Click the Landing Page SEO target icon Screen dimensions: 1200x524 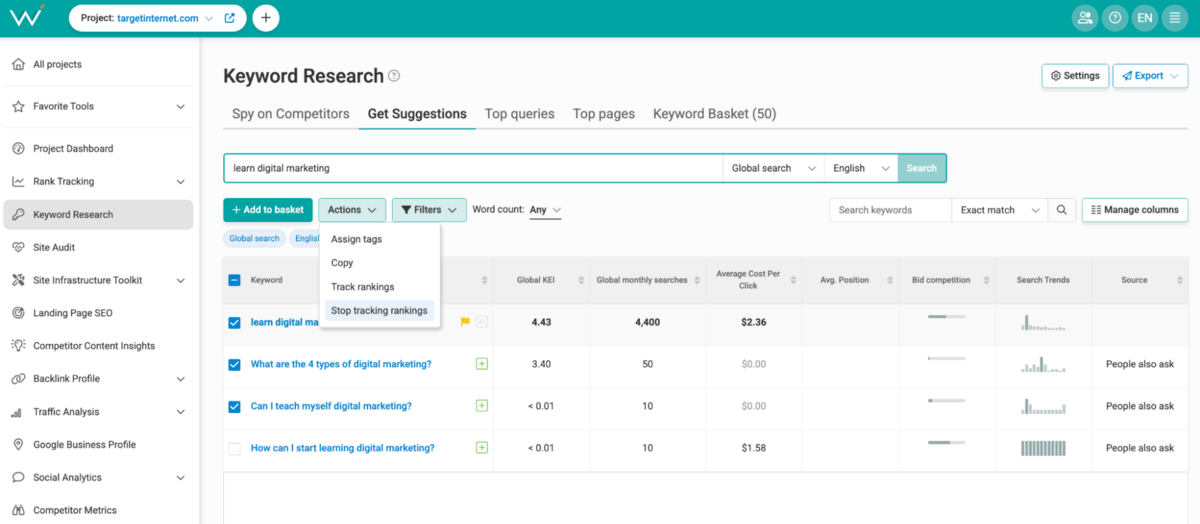point(18,313)
